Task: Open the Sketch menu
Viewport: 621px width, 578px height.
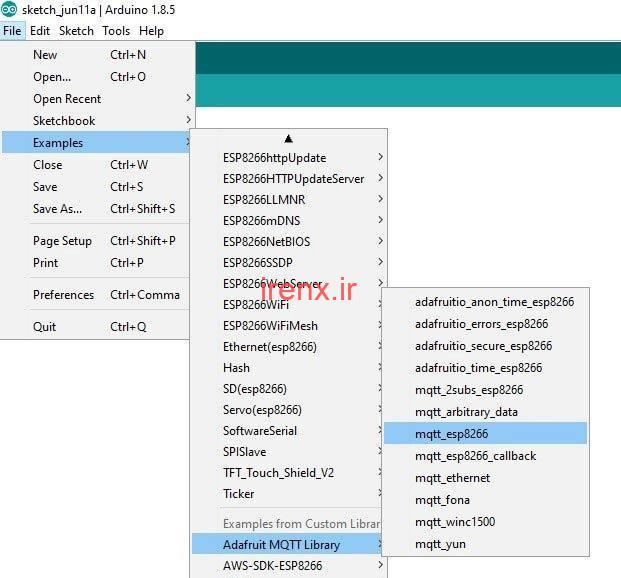Action: (76, 31)
